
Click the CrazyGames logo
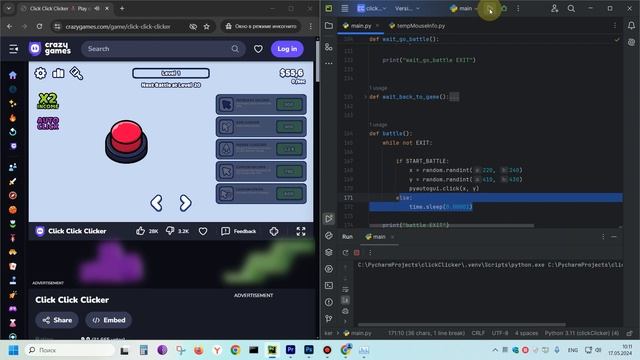(x=50, y=49)
